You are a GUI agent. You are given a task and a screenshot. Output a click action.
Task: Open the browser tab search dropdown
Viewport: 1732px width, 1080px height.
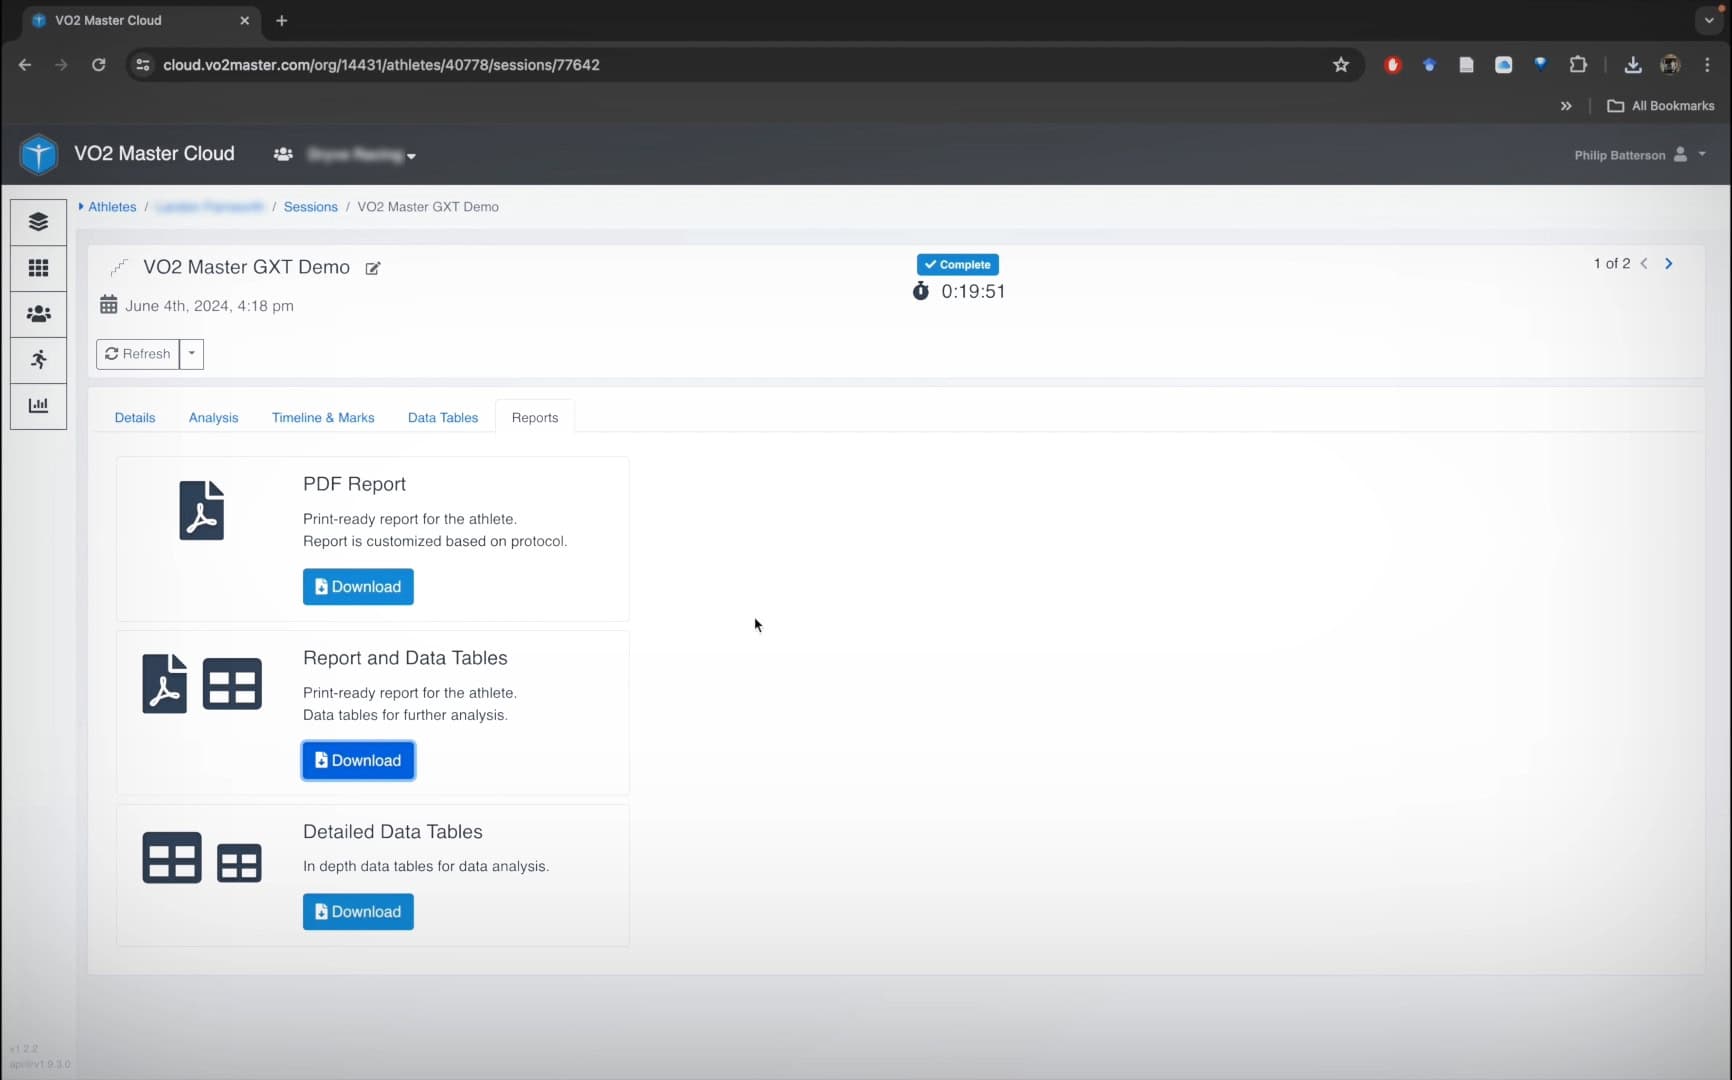pos(1709,20)
